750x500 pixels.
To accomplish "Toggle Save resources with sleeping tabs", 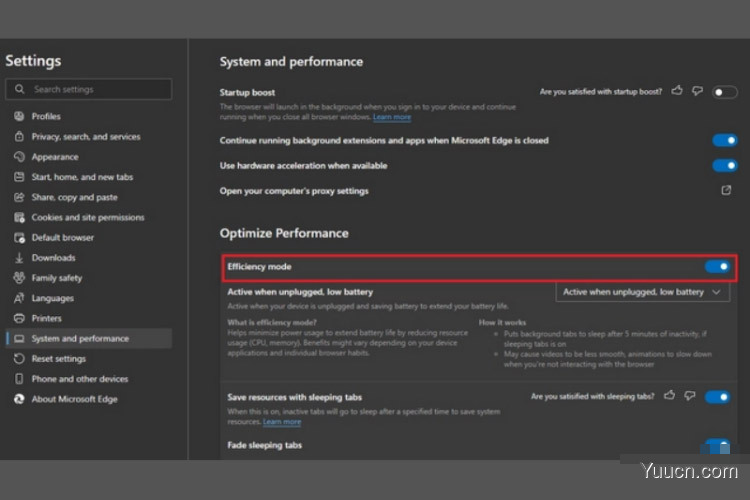I will click(x=717, y=397).
